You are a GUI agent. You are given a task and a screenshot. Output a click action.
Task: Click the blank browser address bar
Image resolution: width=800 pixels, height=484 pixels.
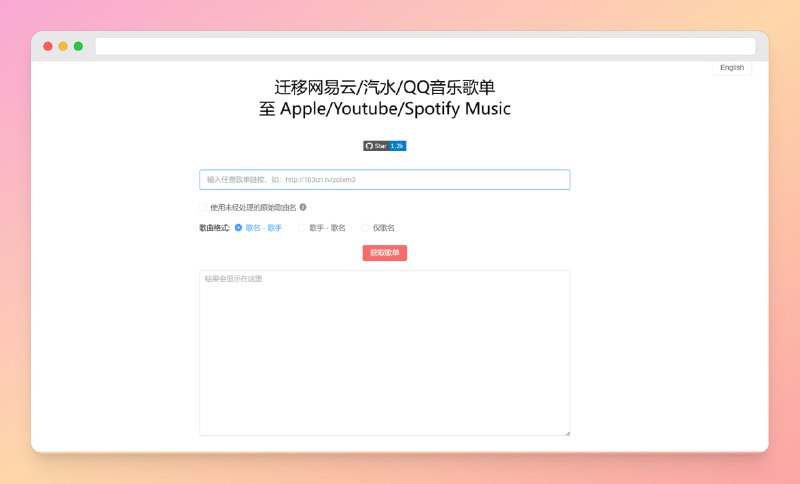pos(426,46)
